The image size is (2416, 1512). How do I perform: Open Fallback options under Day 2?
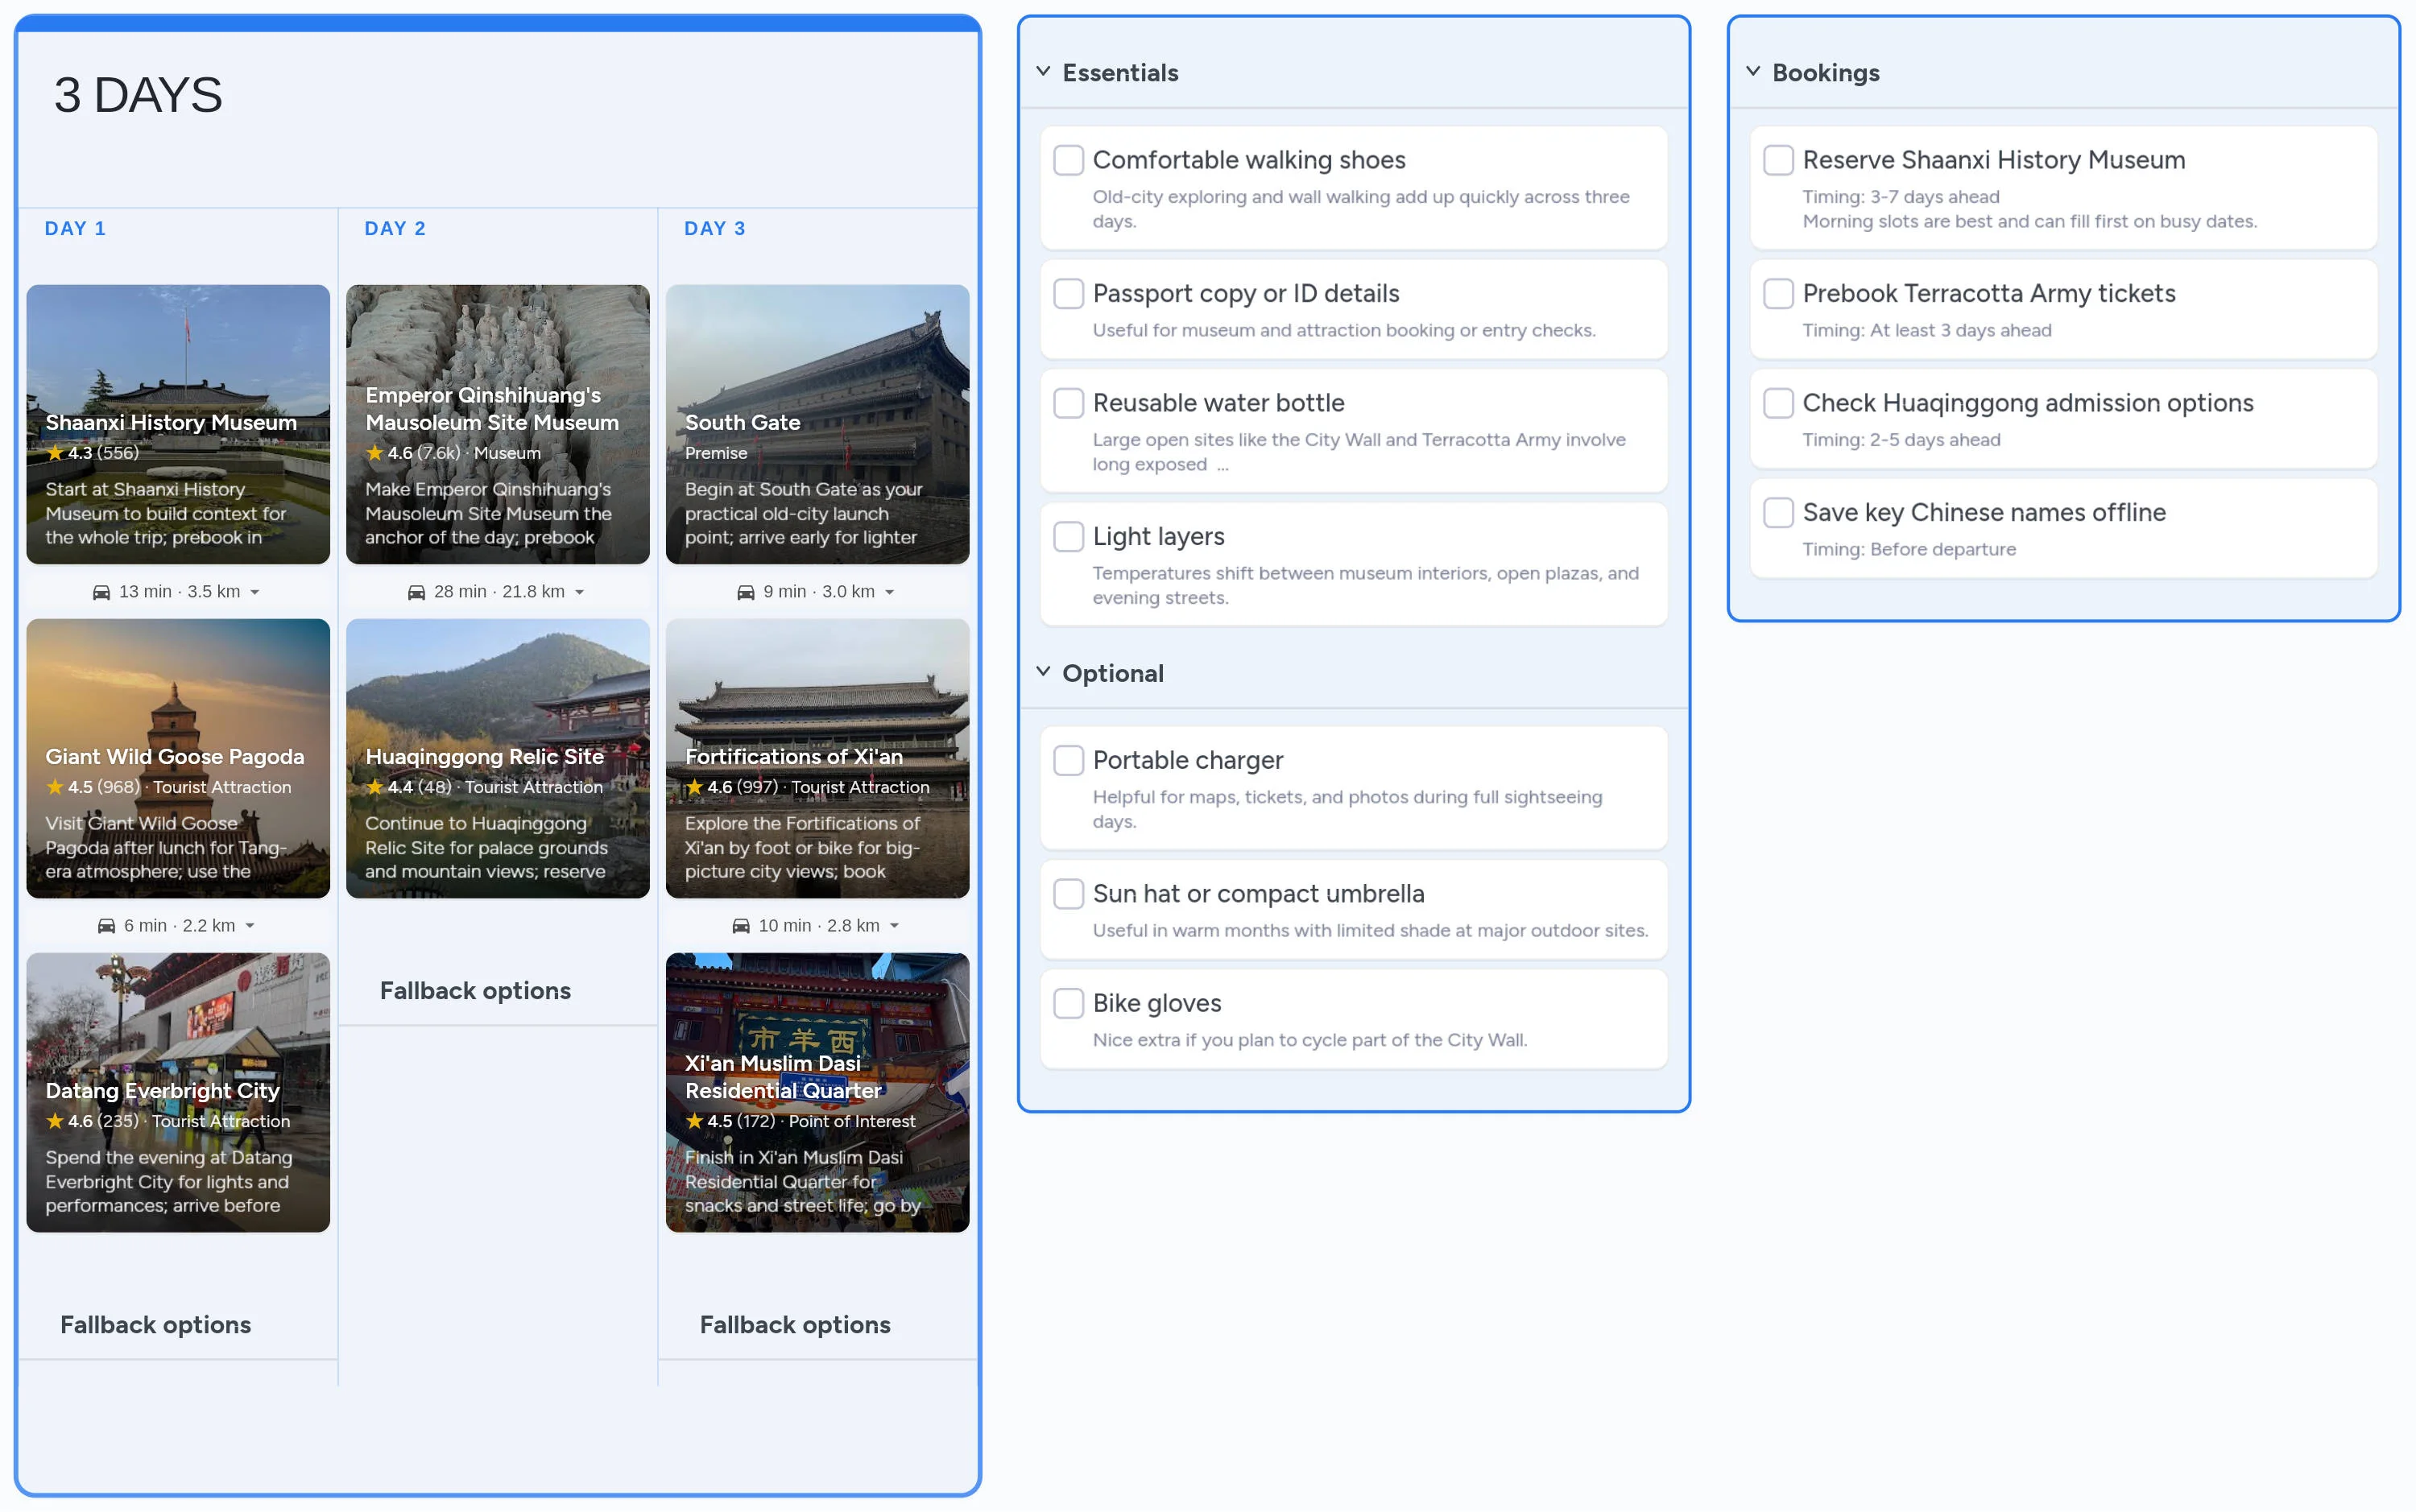475,990
